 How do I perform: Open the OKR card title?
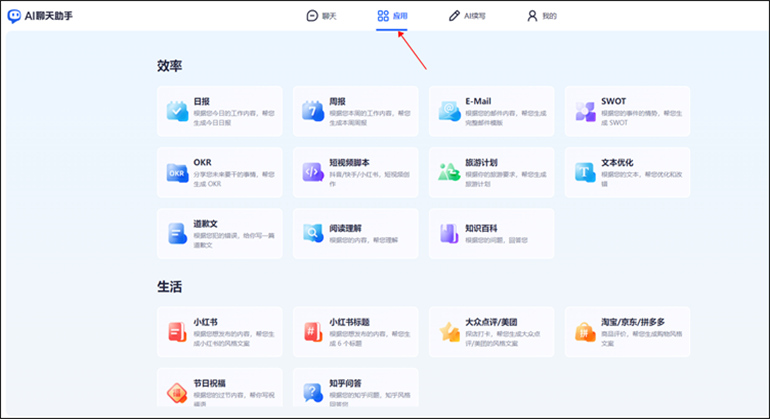[x=202, y=163]
